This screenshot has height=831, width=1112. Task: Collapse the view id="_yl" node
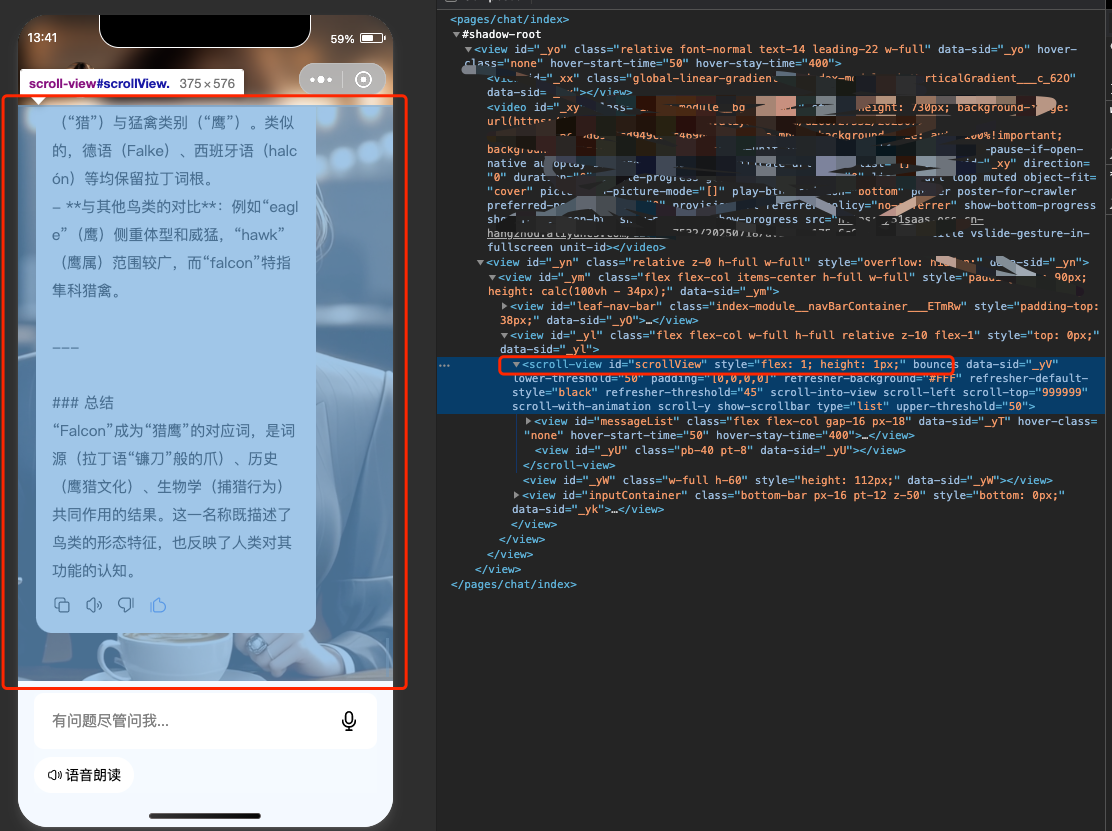pyautogui.click(x=504, y=335)
